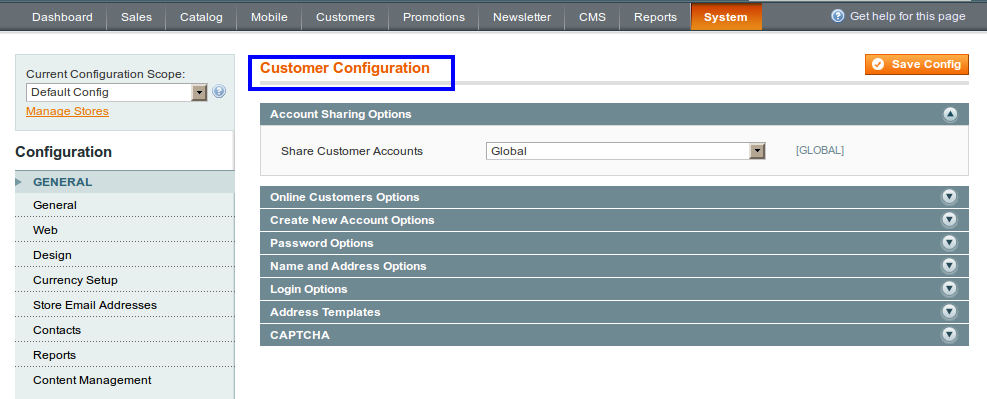
Task: Expand Address Templates arrow icon
Action: pos(949,312)
